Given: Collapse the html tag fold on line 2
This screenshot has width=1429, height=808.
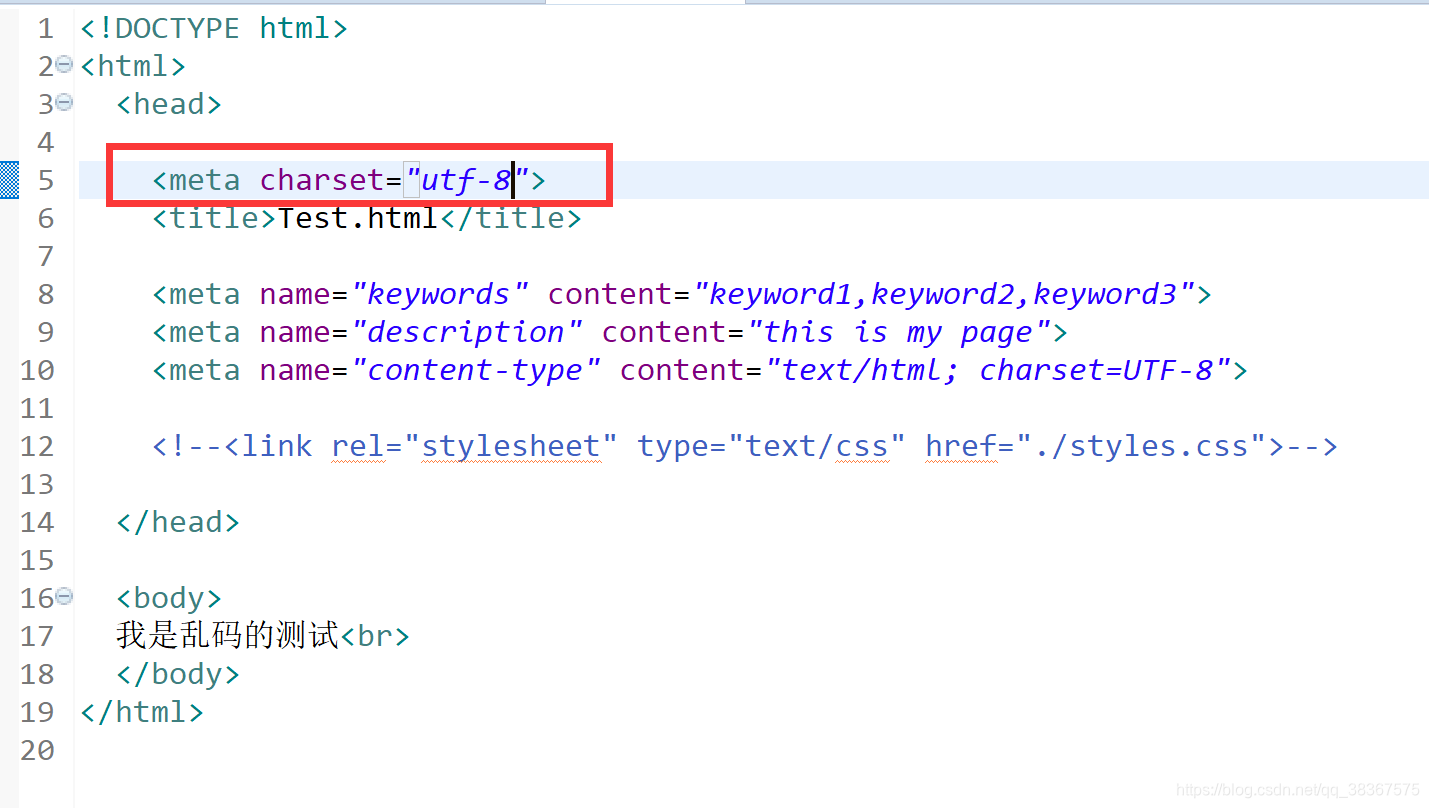Looking at the screenshot, I should [64, 64].
